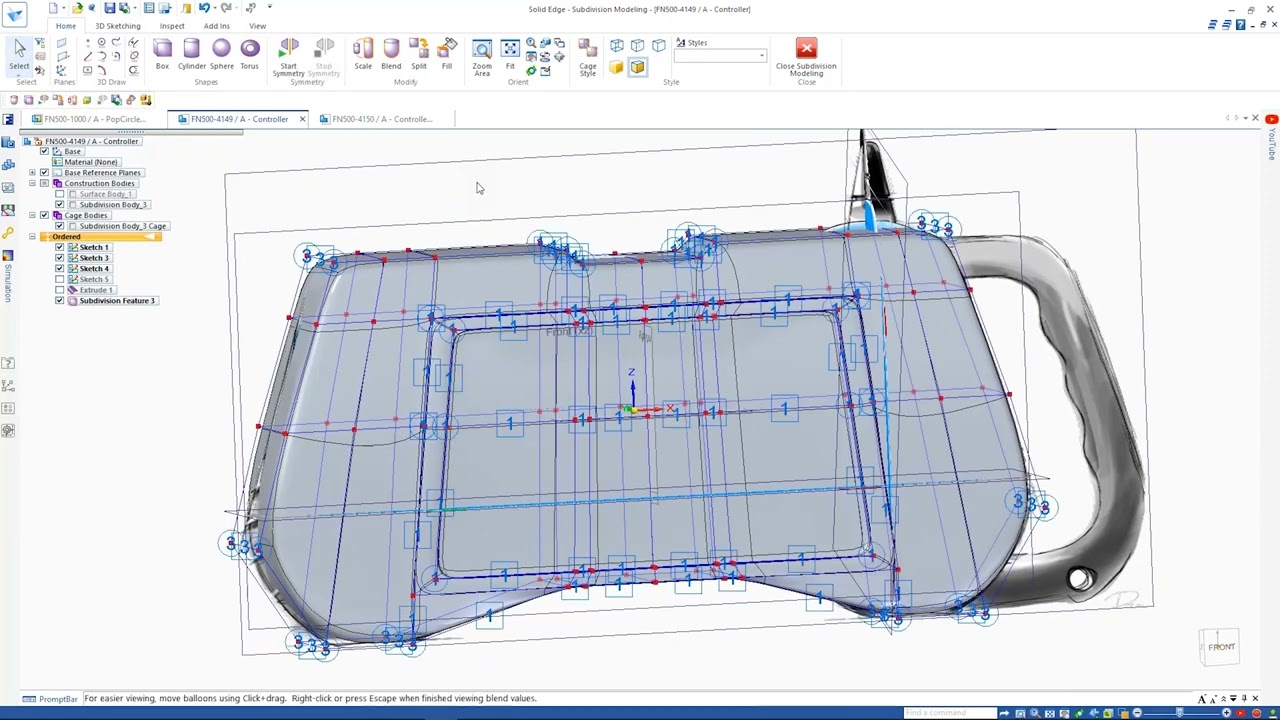Open the Cage Style tool
This screenshot has height=720, width=1280.
tap(588, 57)
